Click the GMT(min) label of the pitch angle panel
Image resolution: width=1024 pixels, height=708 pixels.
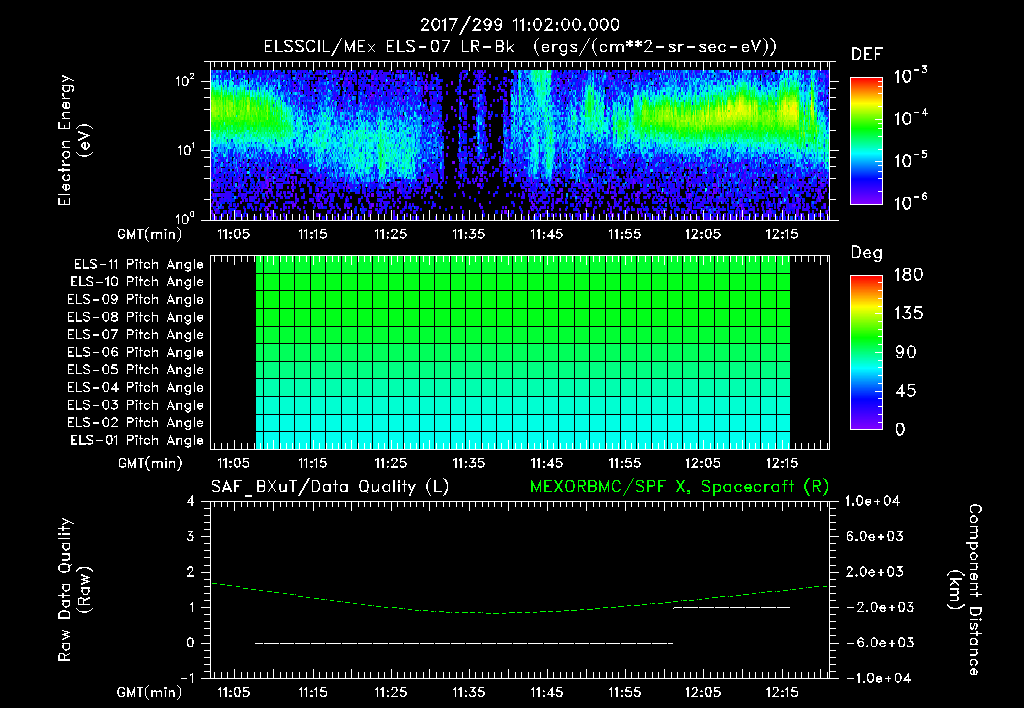tap(150, 463)
